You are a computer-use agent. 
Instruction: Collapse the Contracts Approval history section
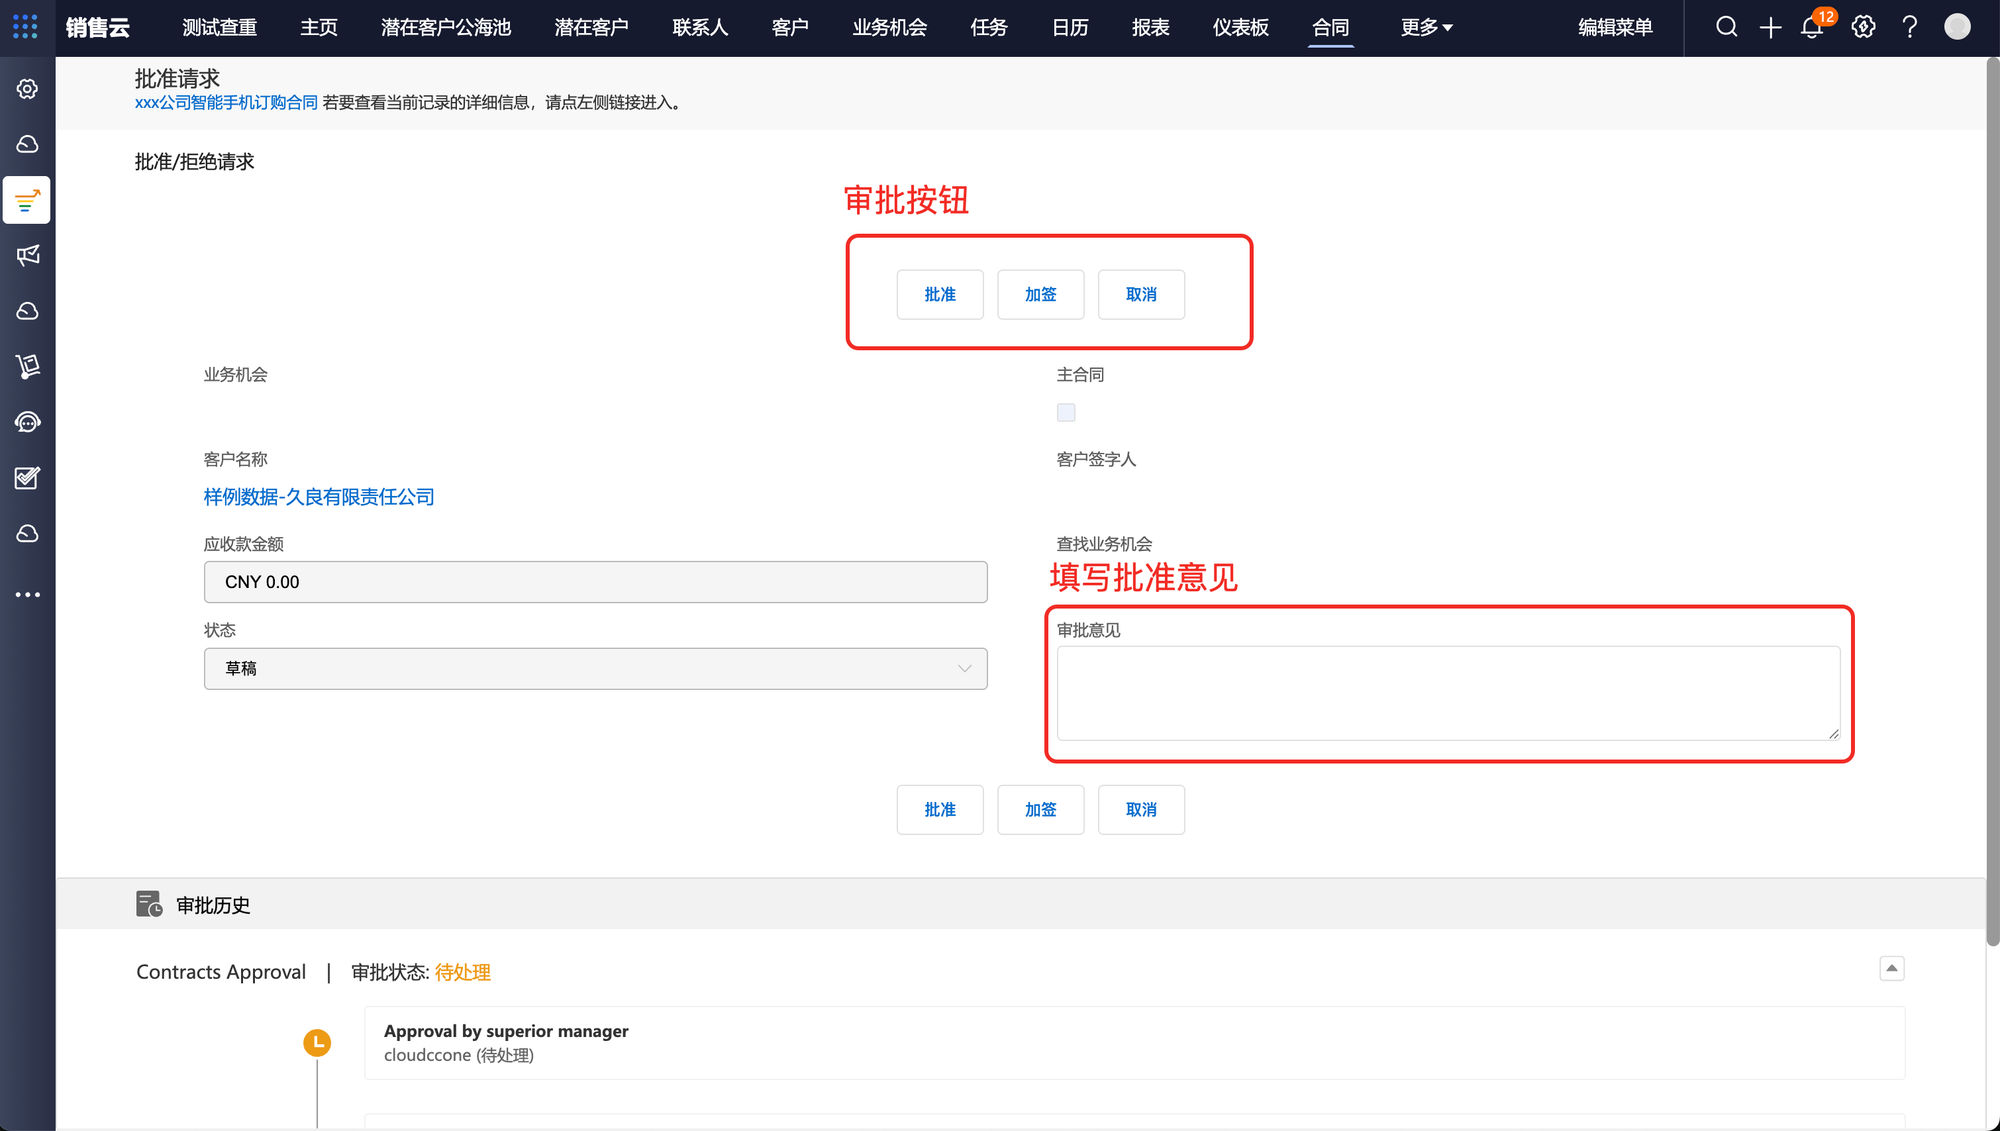(x=1891, y=968)
